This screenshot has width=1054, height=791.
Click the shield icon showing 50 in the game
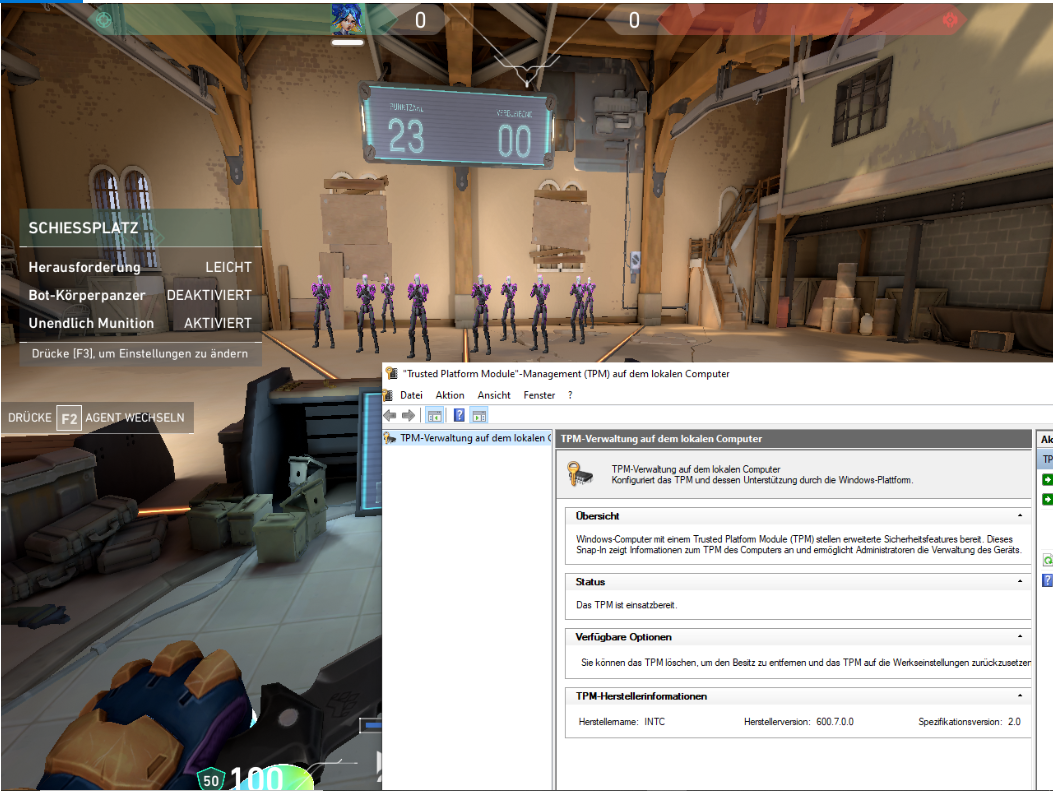(210, 780)
